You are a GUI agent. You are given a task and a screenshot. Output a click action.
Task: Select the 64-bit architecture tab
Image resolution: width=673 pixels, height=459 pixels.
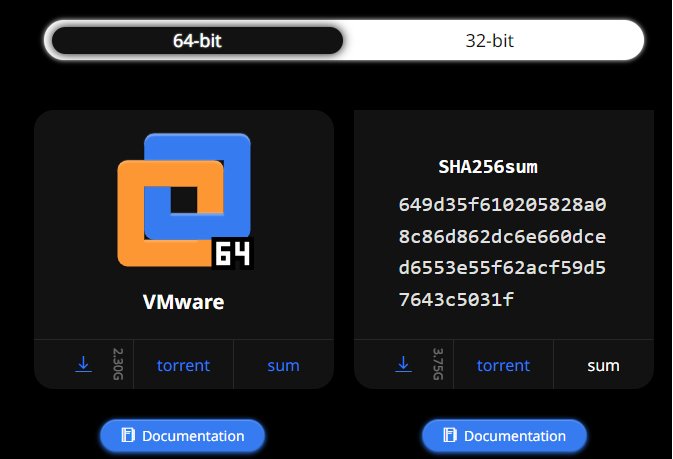click(197, 41)
